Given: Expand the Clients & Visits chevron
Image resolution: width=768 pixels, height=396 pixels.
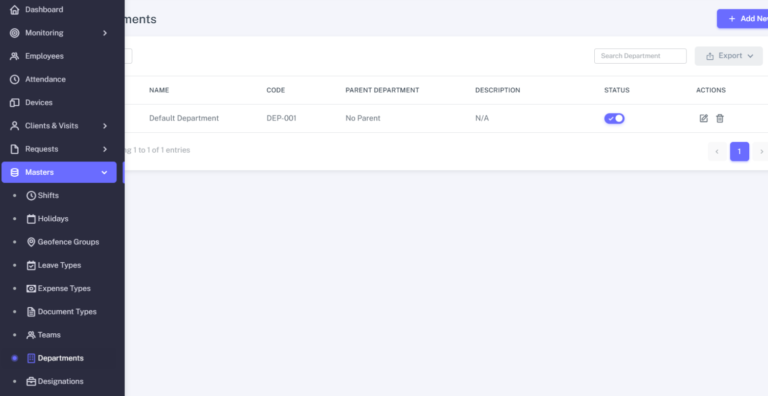Looking at the screenshot, I should coord(105,126).
